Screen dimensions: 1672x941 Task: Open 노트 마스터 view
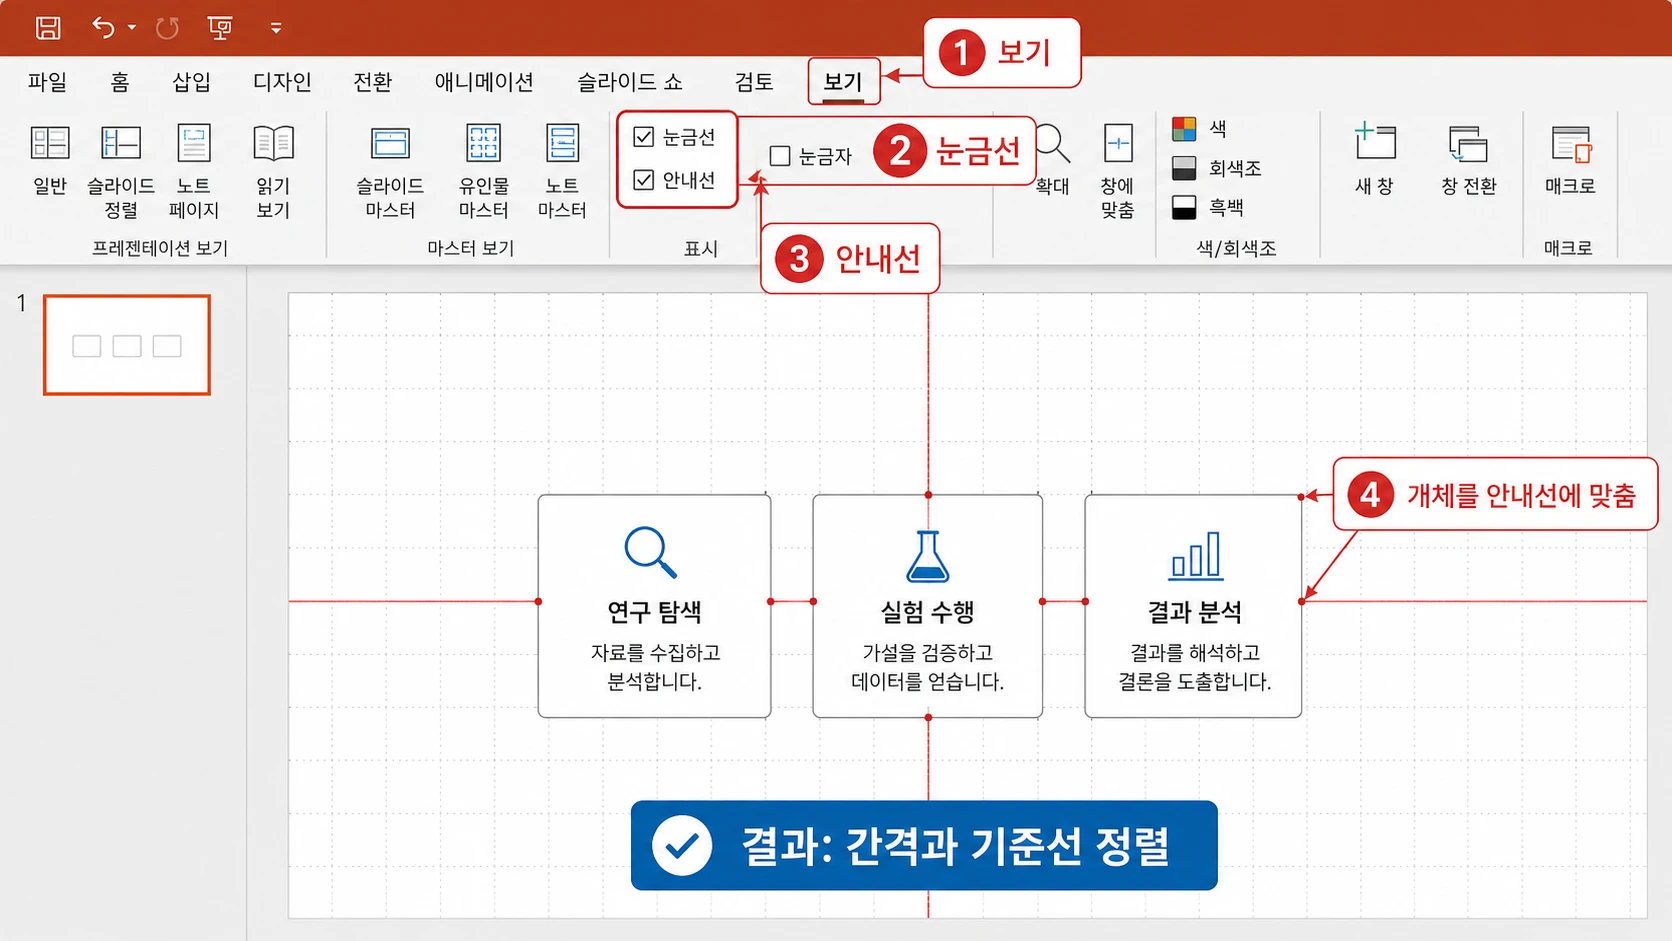[562, 171]
